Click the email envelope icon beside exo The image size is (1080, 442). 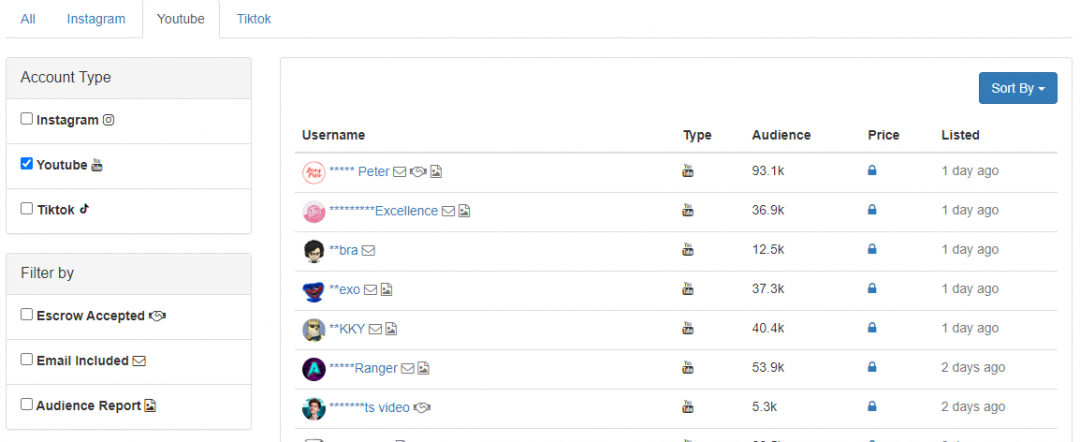(x=370, y=290)
